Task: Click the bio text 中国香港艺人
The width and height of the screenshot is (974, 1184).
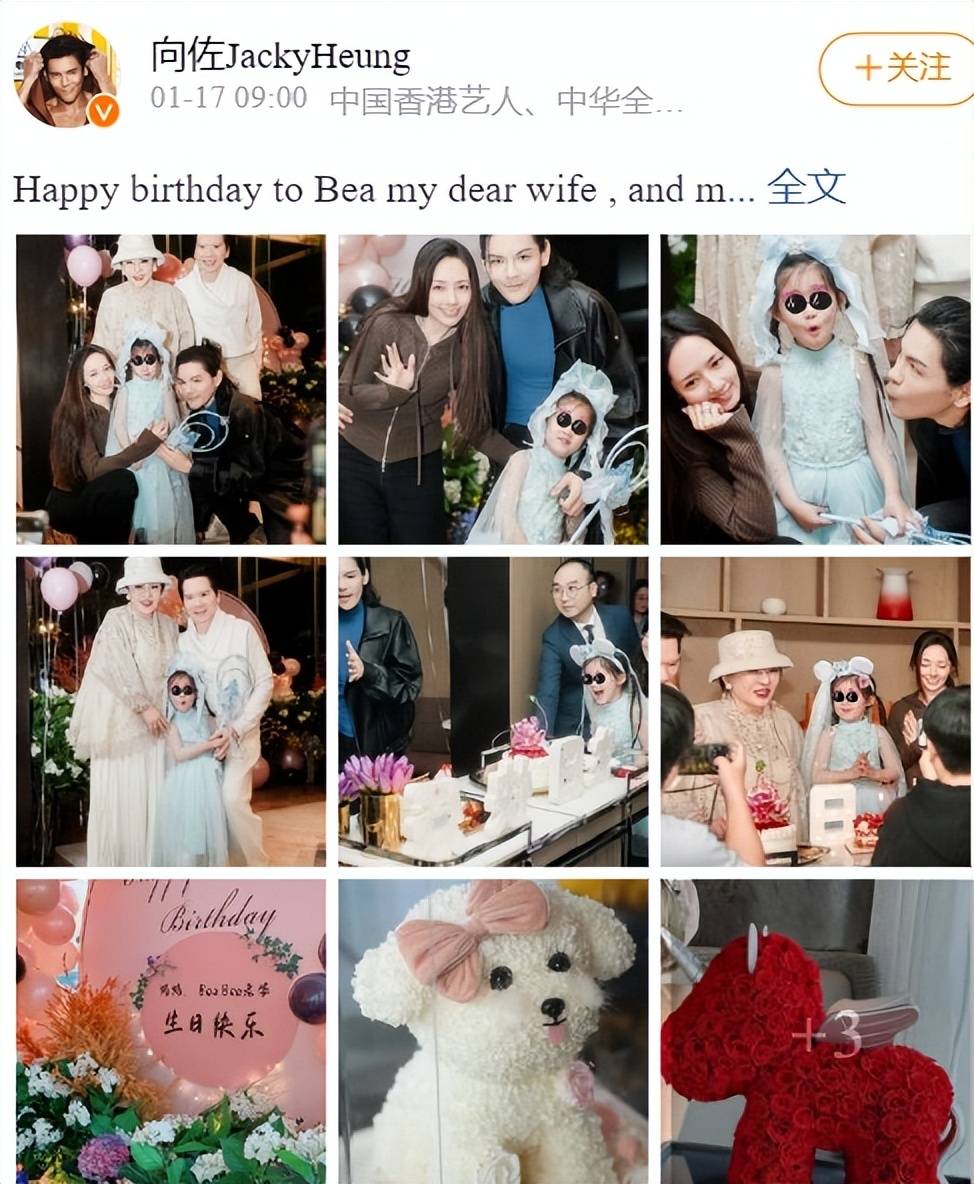Action: click(x=427, y=100)
